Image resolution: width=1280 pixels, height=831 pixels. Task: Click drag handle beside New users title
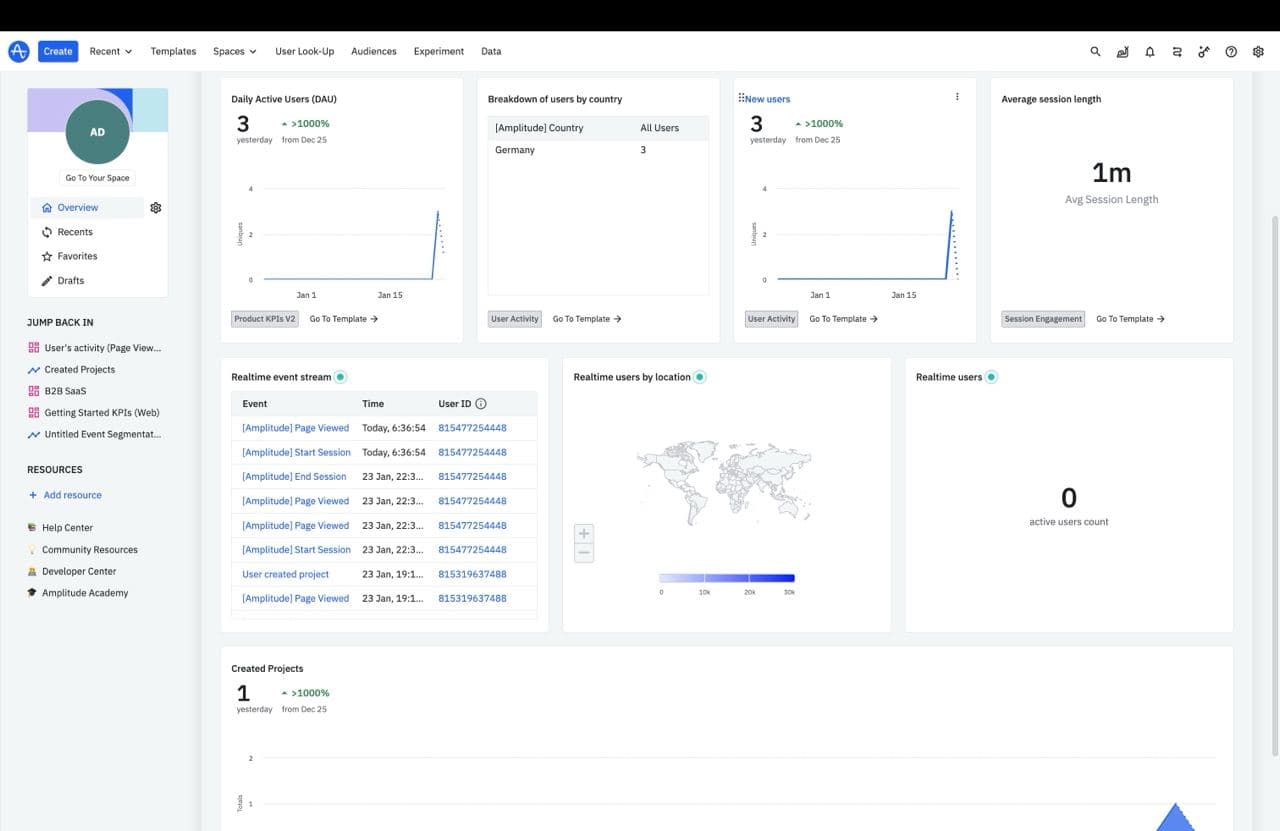click(x=741, y=98)
